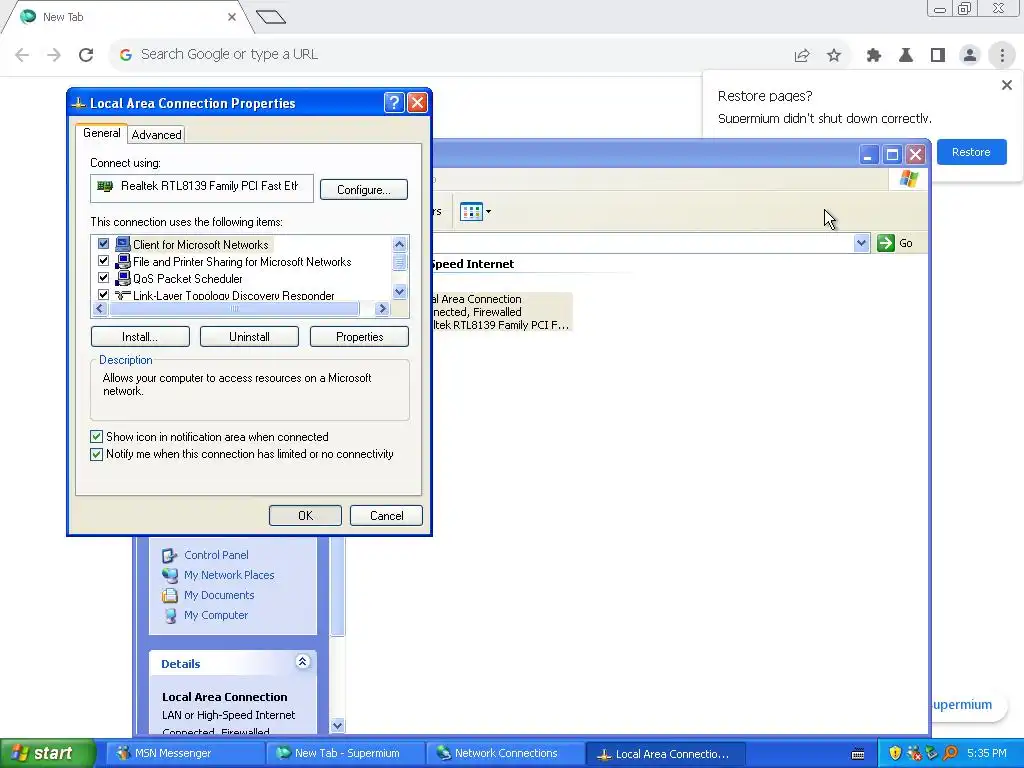Open Control Panel link in sidebar
1024x768 pixels.
(x=216, y=555)
